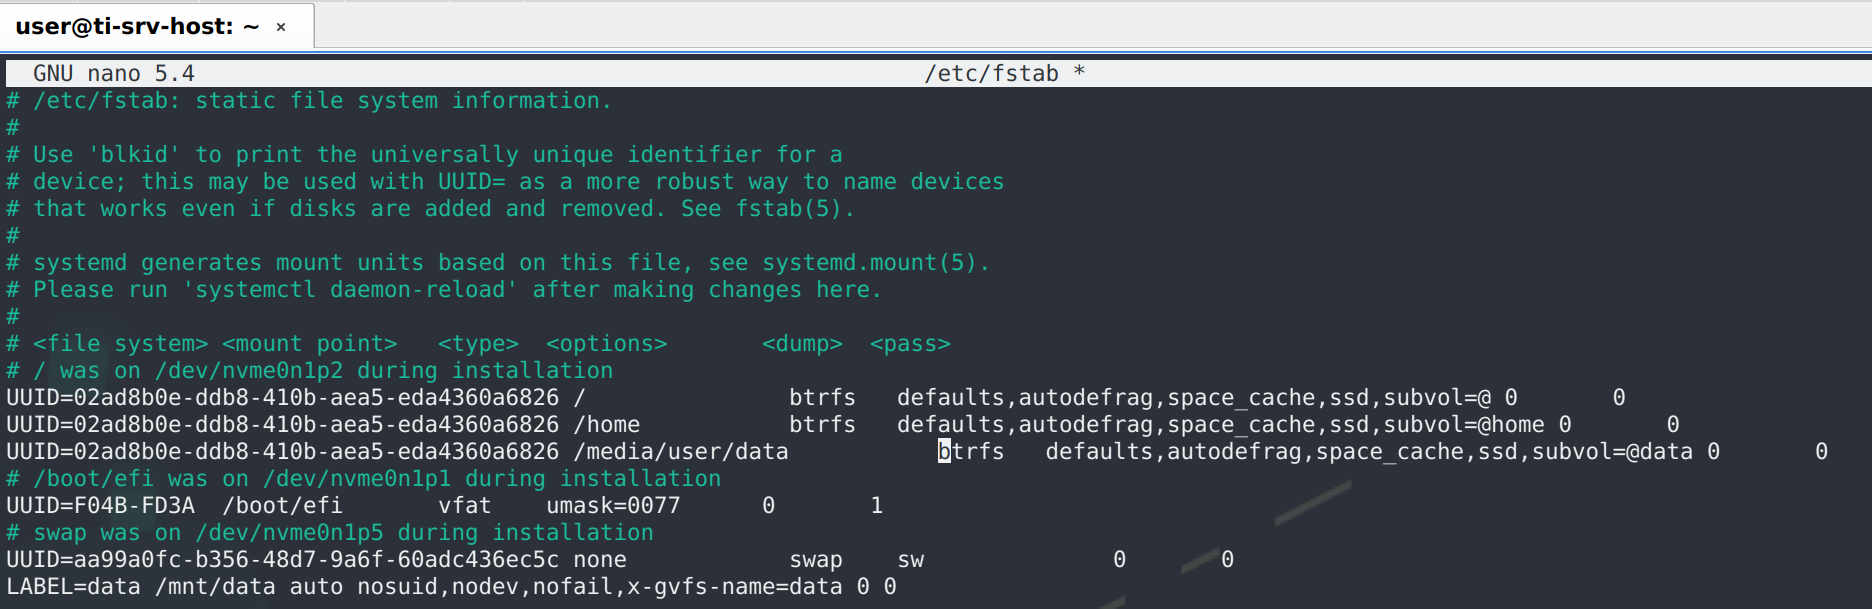This screenshot has width=1872, height=609.
Task: Click the GNU nano 5.4 title text
Action: point(113,74)
